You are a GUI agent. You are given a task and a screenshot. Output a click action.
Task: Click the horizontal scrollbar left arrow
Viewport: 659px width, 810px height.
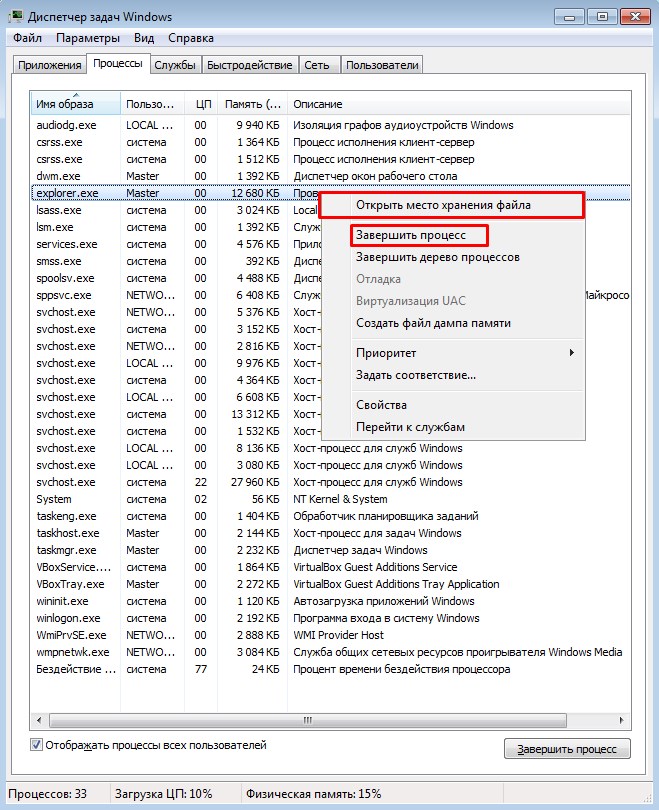coord(39,720)
